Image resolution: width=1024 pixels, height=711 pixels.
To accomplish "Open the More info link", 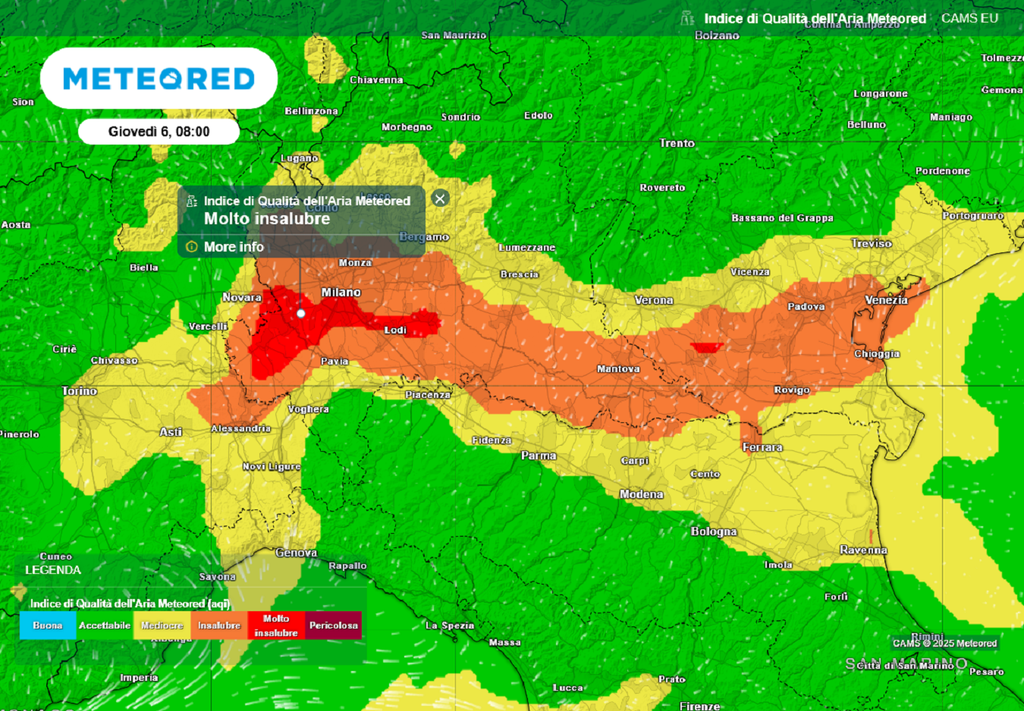I will tap(234, 247).
